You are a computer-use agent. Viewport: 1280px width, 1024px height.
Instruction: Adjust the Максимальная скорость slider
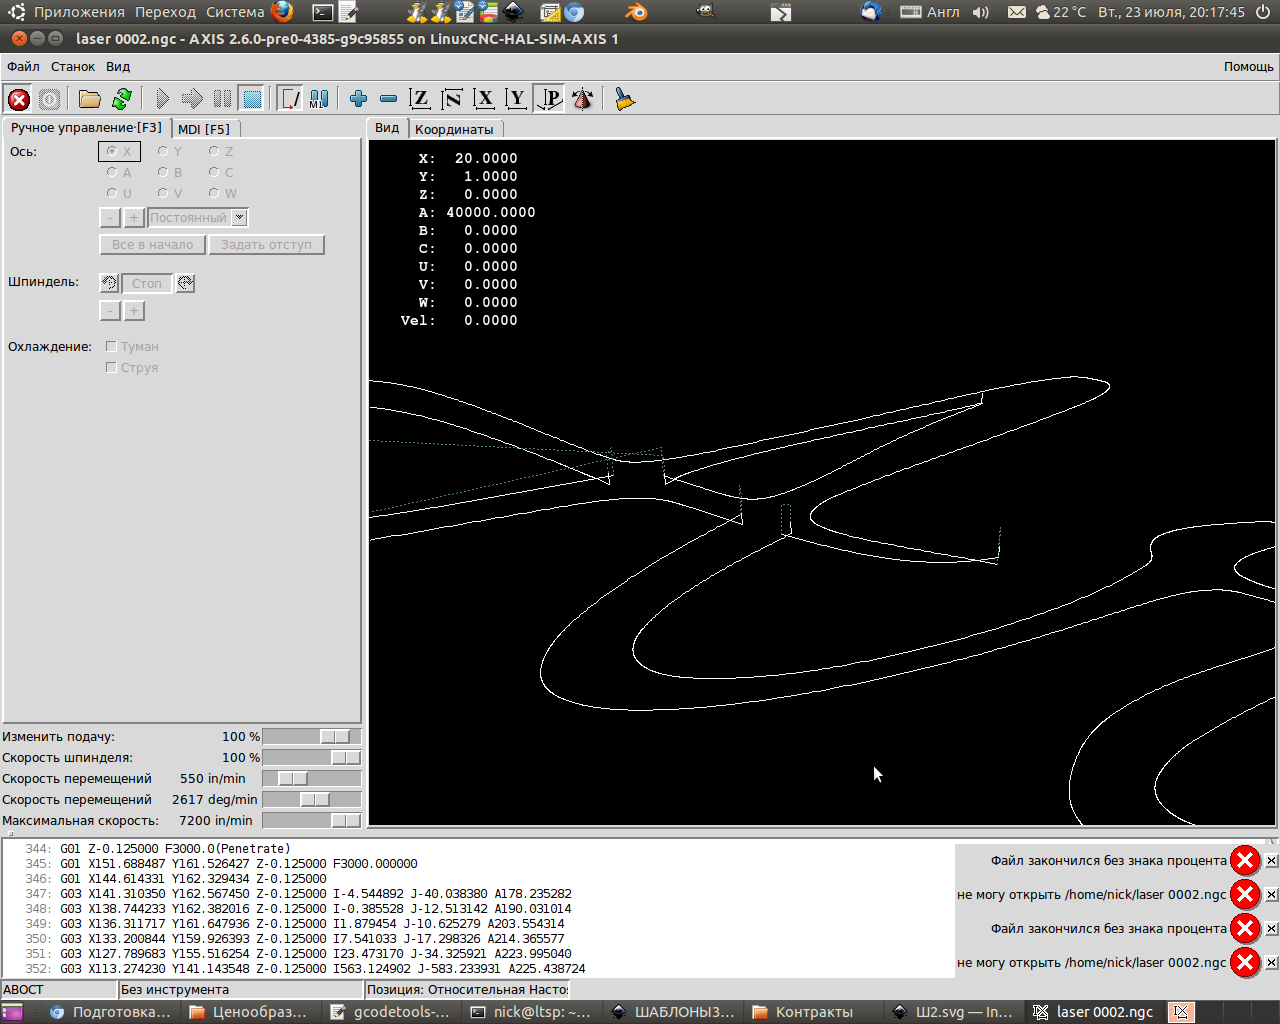[x=345, y=821]
